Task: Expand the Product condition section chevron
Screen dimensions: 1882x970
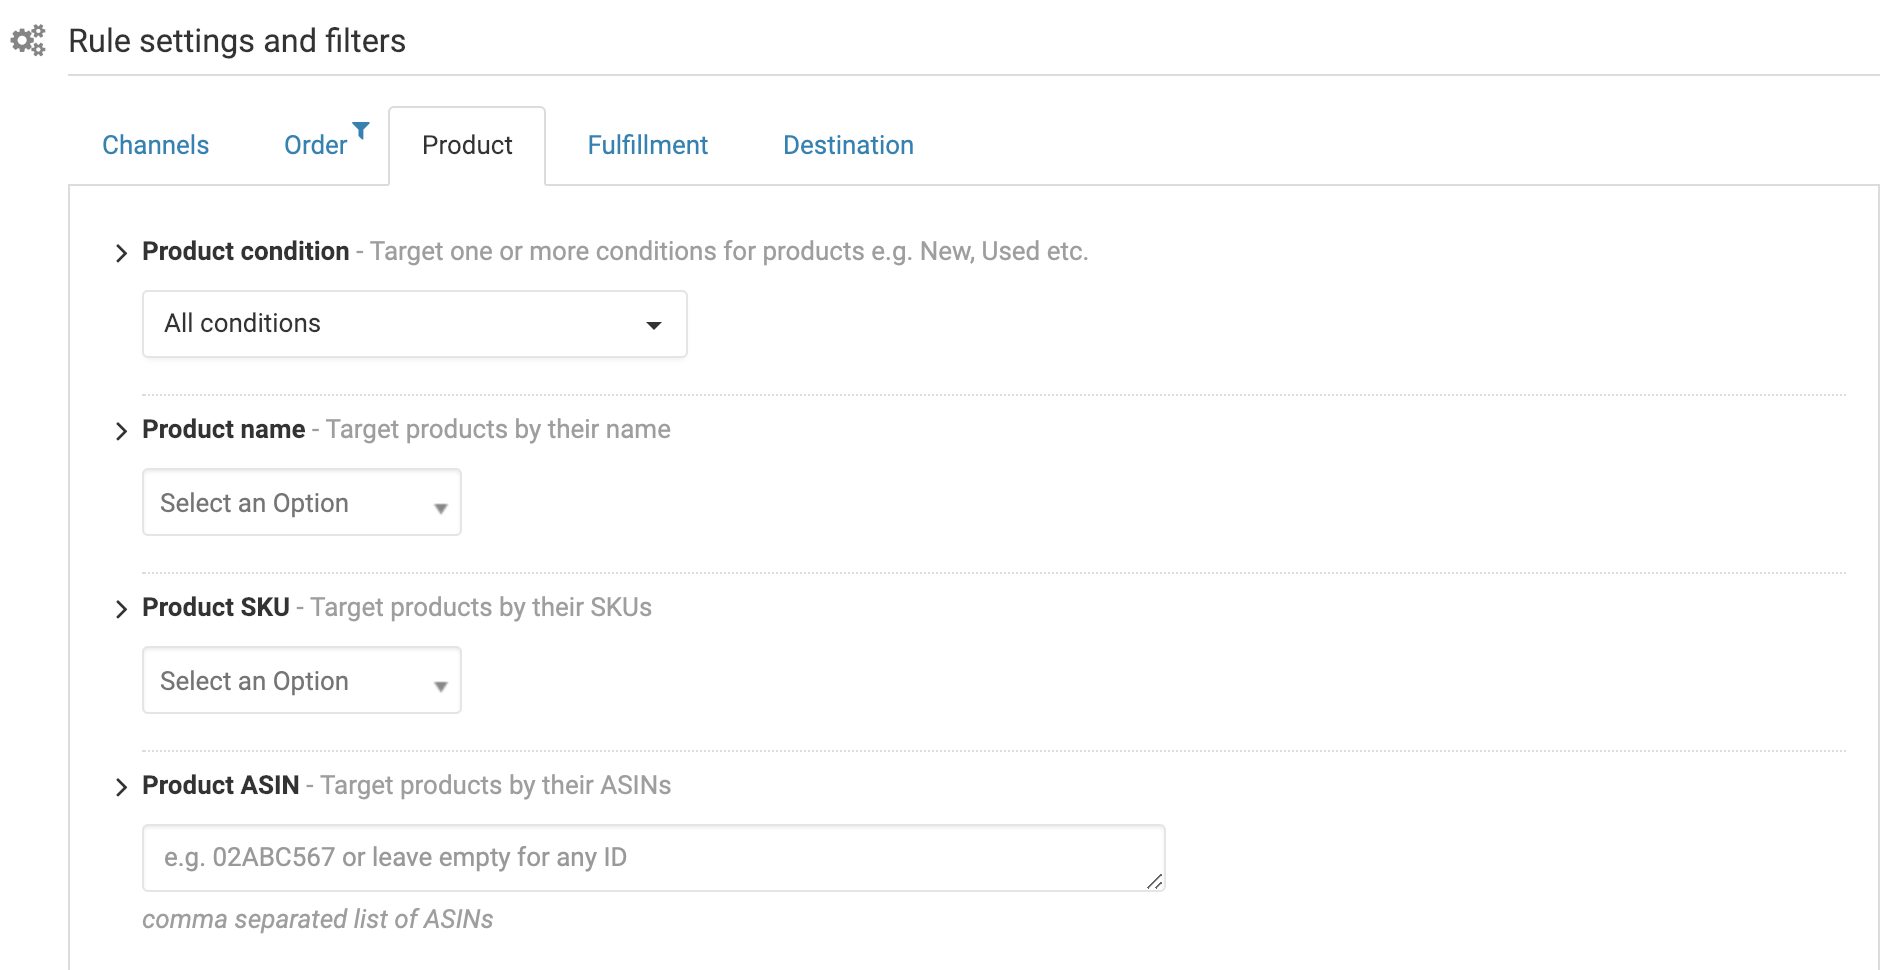Action: 121,253
